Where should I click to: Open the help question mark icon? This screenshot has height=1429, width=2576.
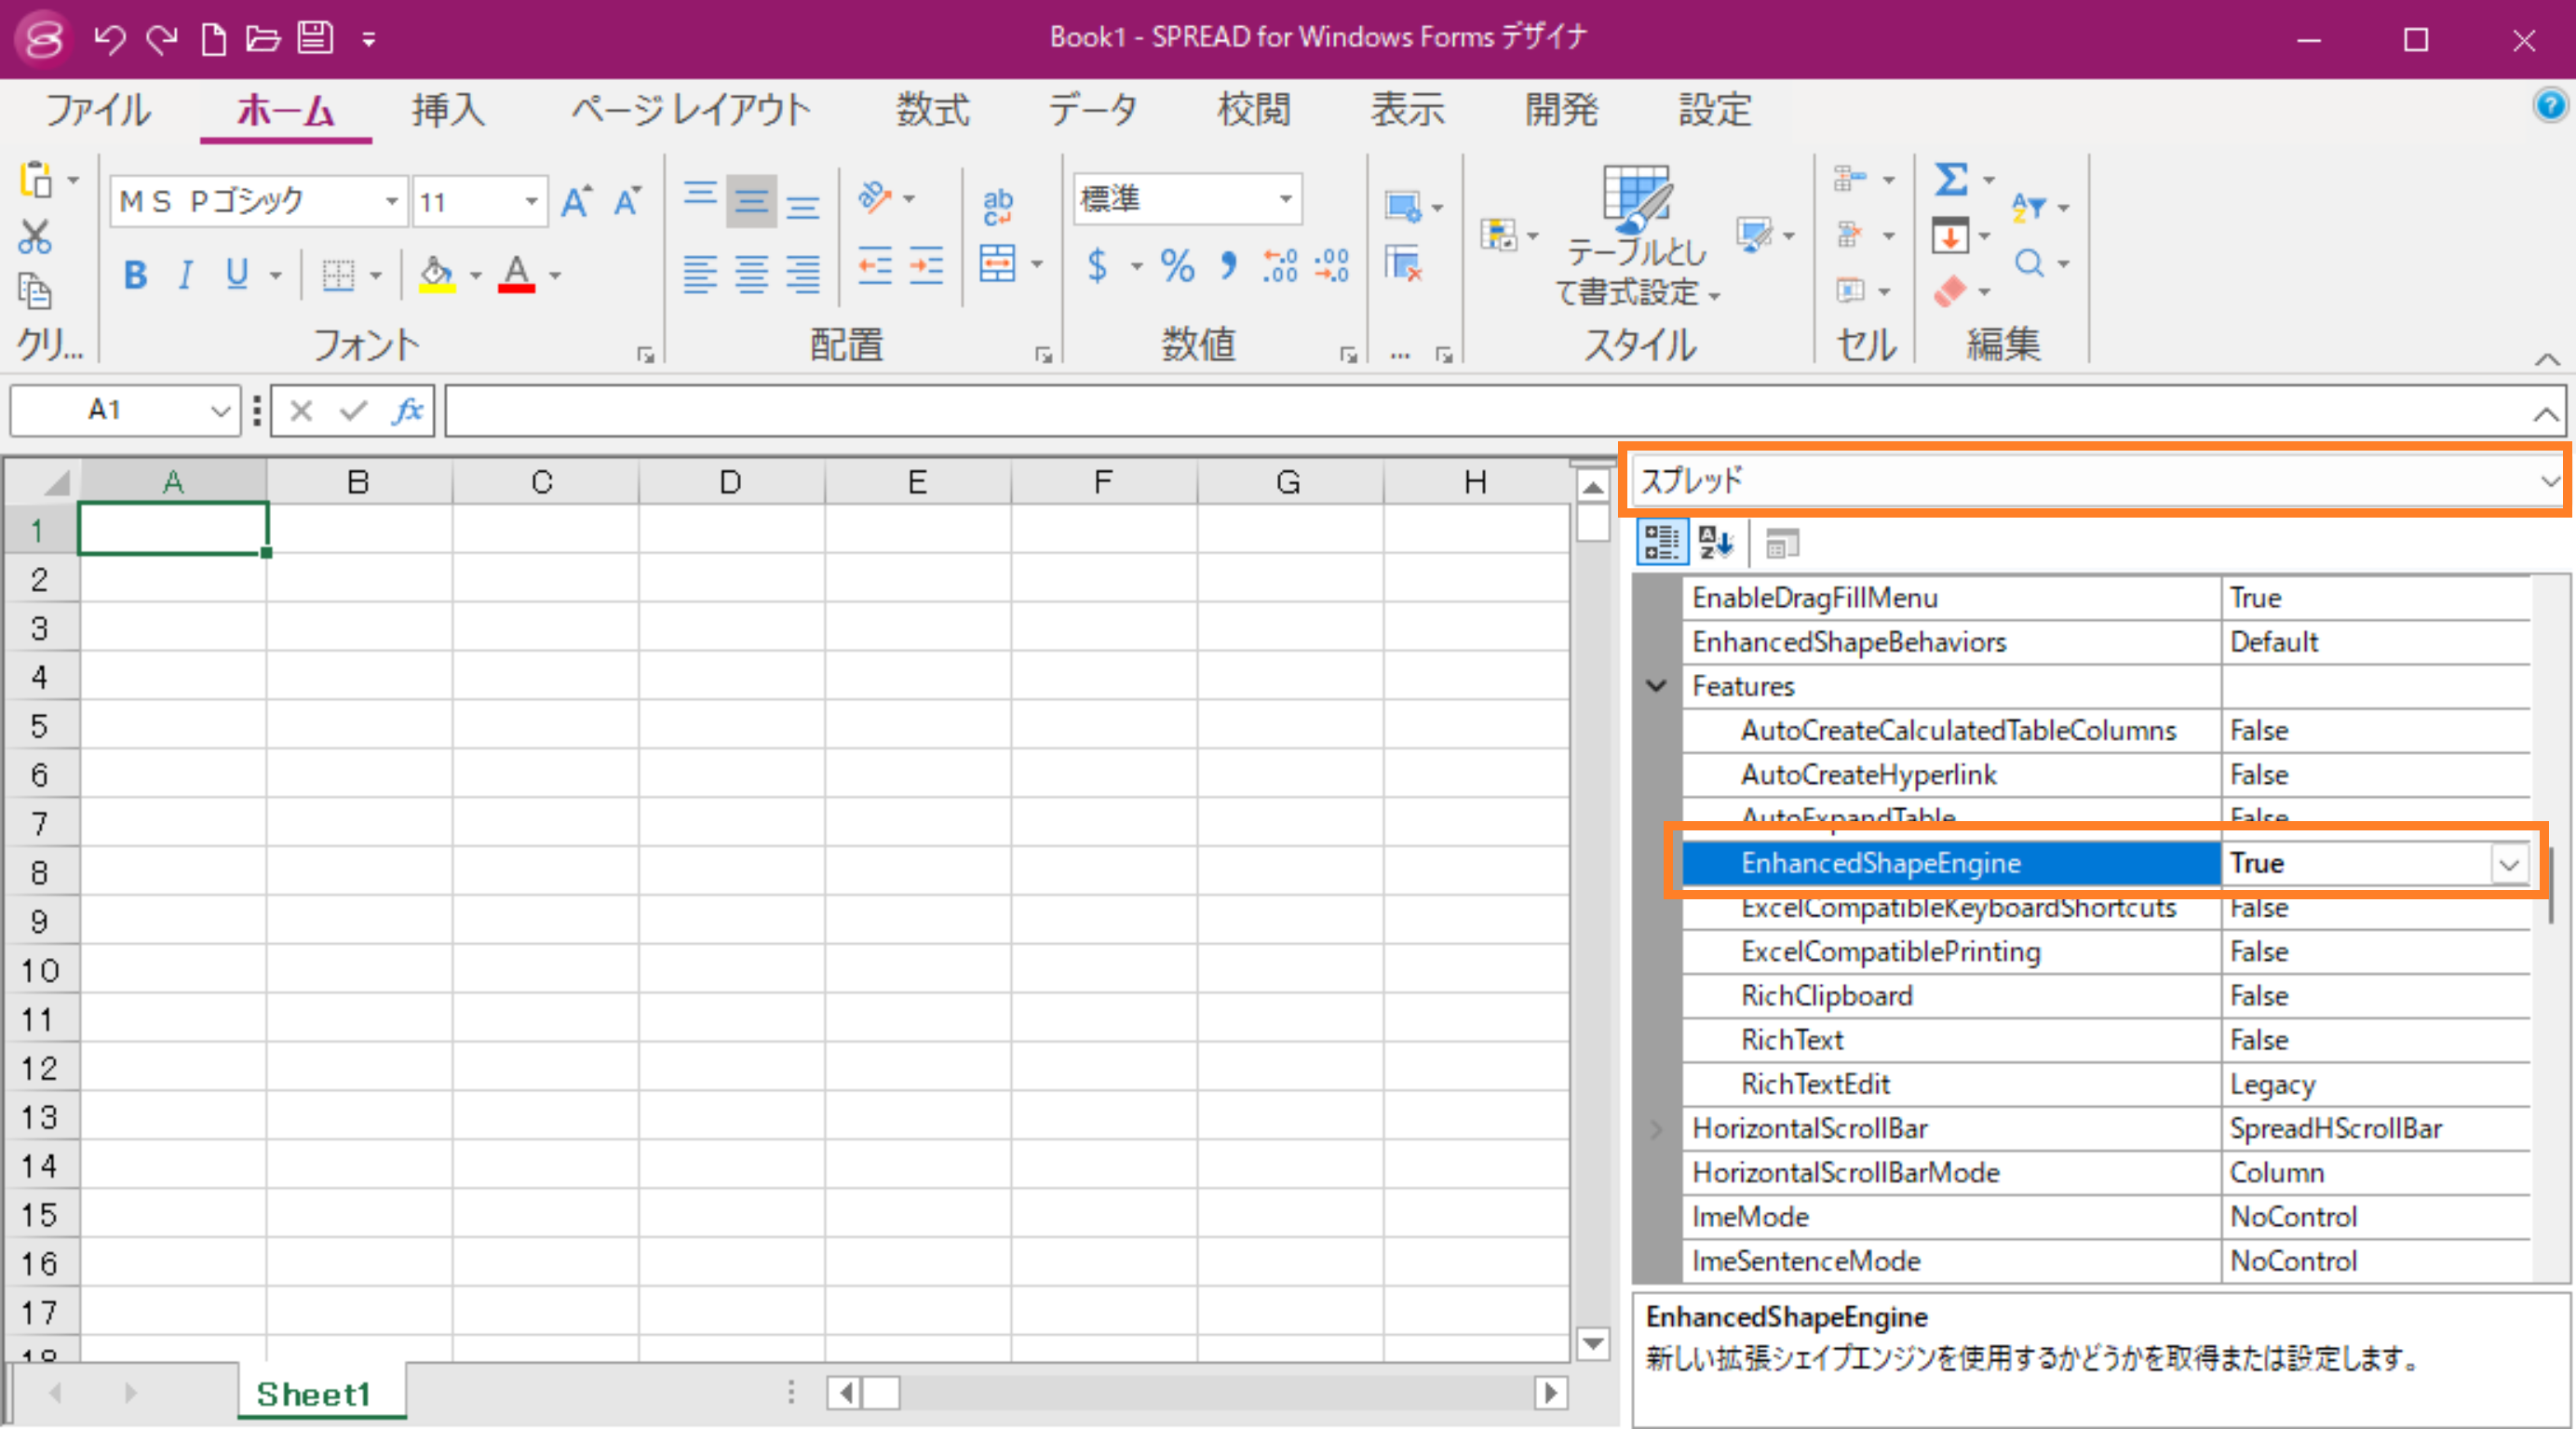click(2549, 104)
